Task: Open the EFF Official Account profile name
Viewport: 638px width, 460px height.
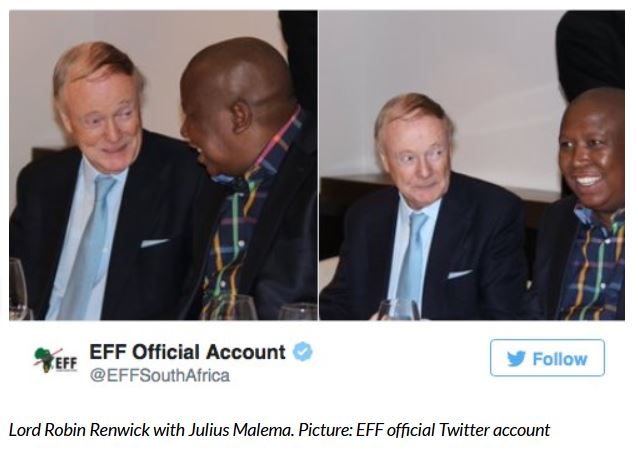Action: coord(188,352)
